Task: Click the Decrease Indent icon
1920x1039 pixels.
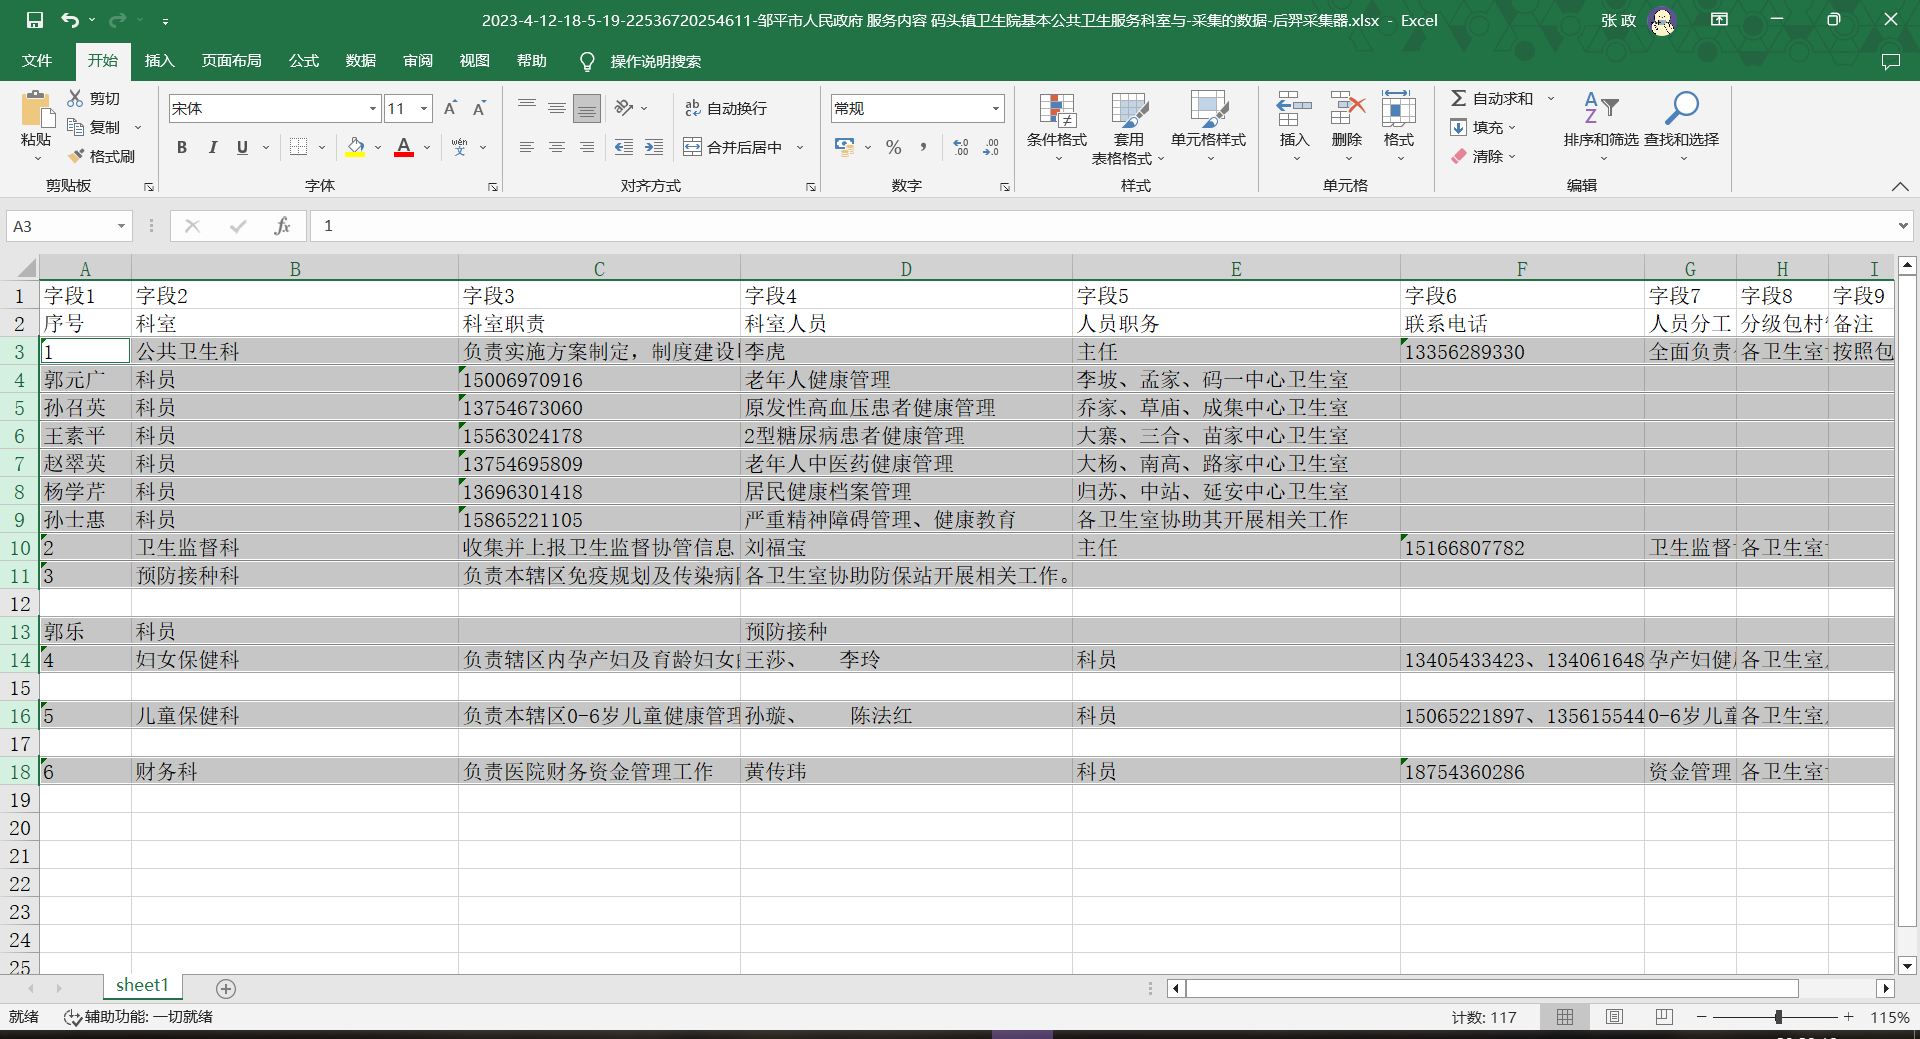Action: 624,147
